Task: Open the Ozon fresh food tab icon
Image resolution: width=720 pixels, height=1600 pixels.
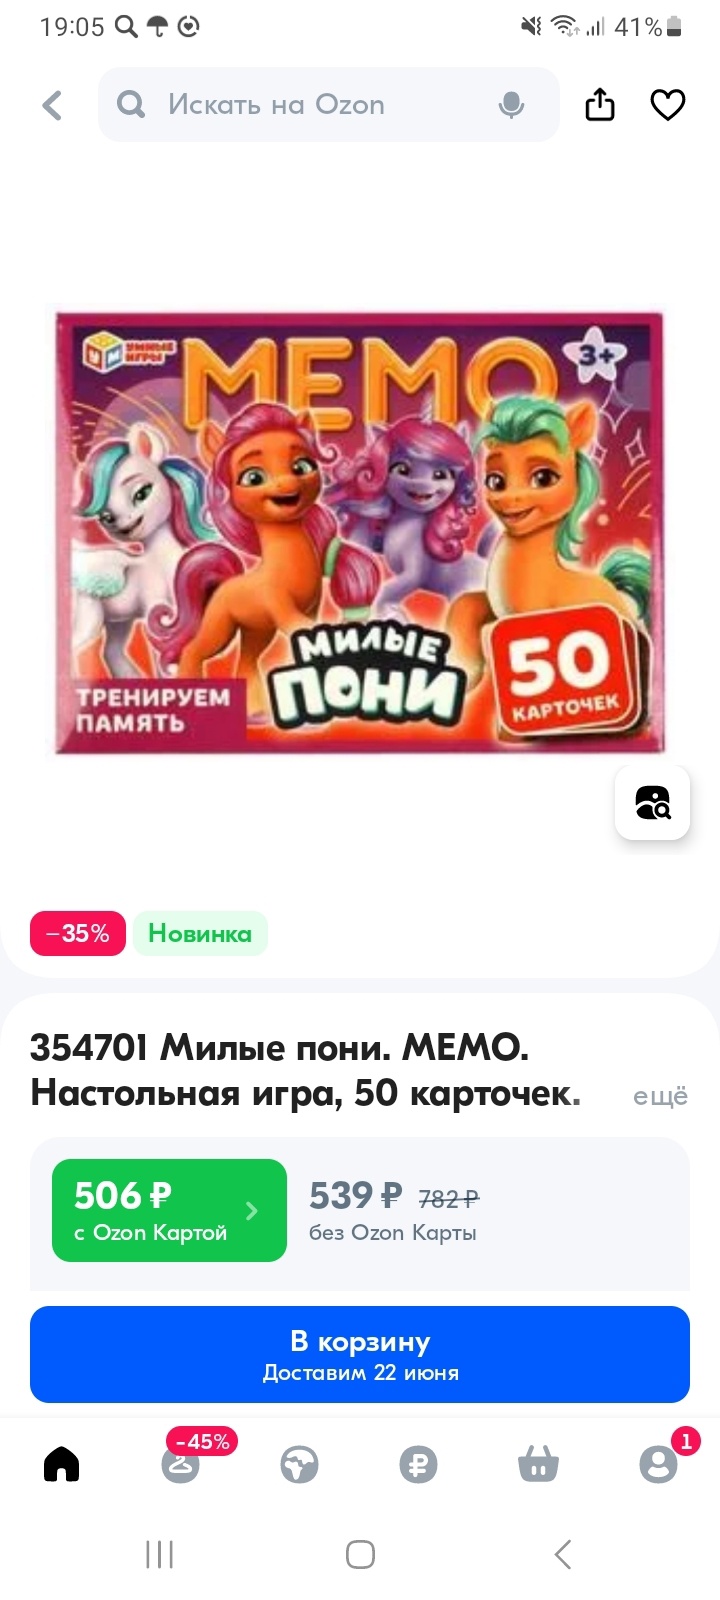Action: tap(299, 1465)
